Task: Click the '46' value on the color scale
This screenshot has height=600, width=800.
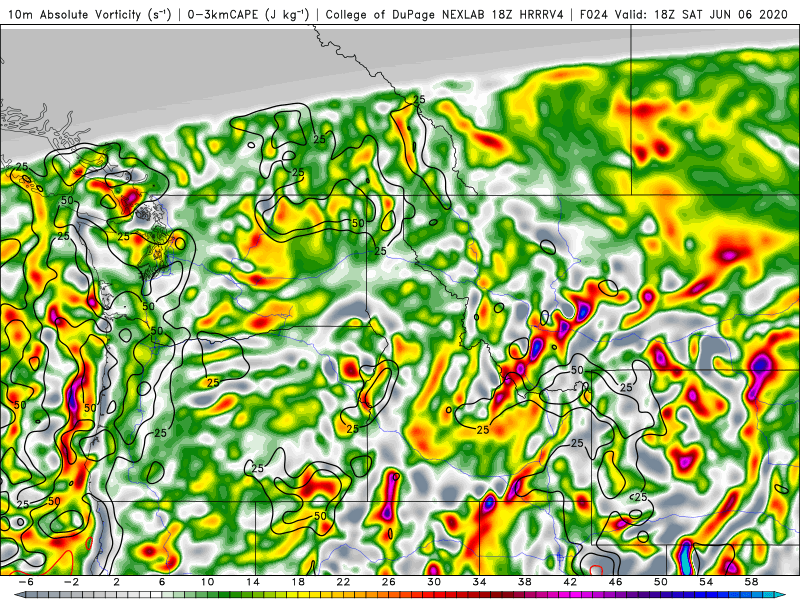Action: [x=615, y=582]
